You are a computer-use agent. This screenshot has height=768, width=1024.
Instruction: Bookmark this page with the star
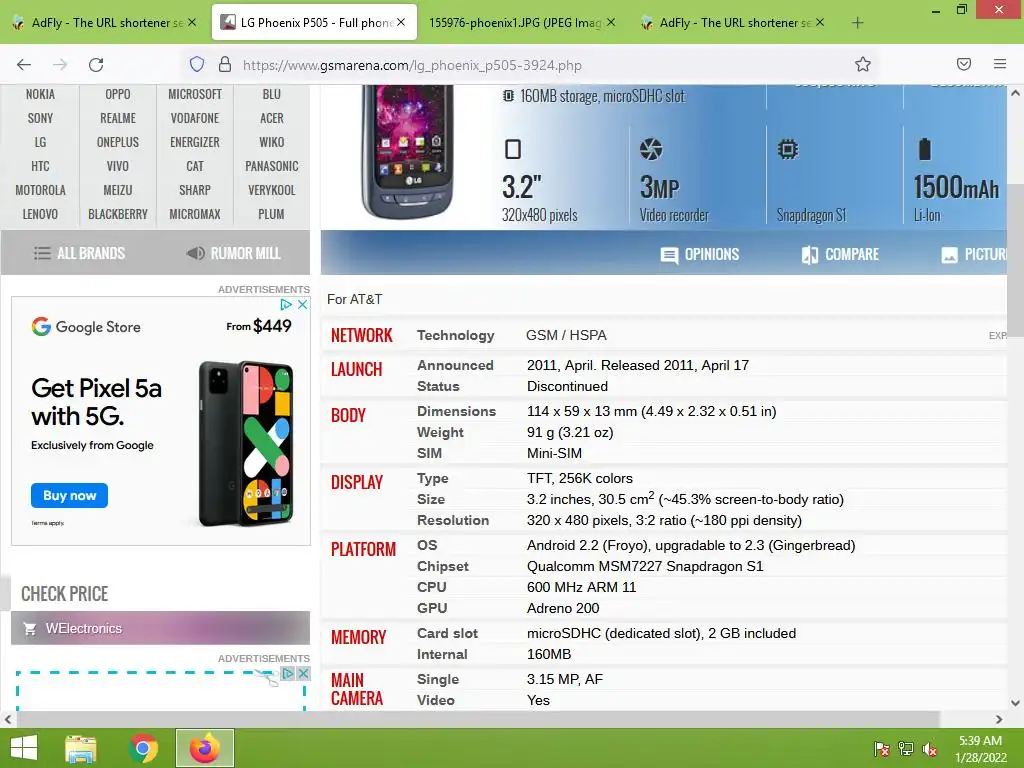coord(863,64)
